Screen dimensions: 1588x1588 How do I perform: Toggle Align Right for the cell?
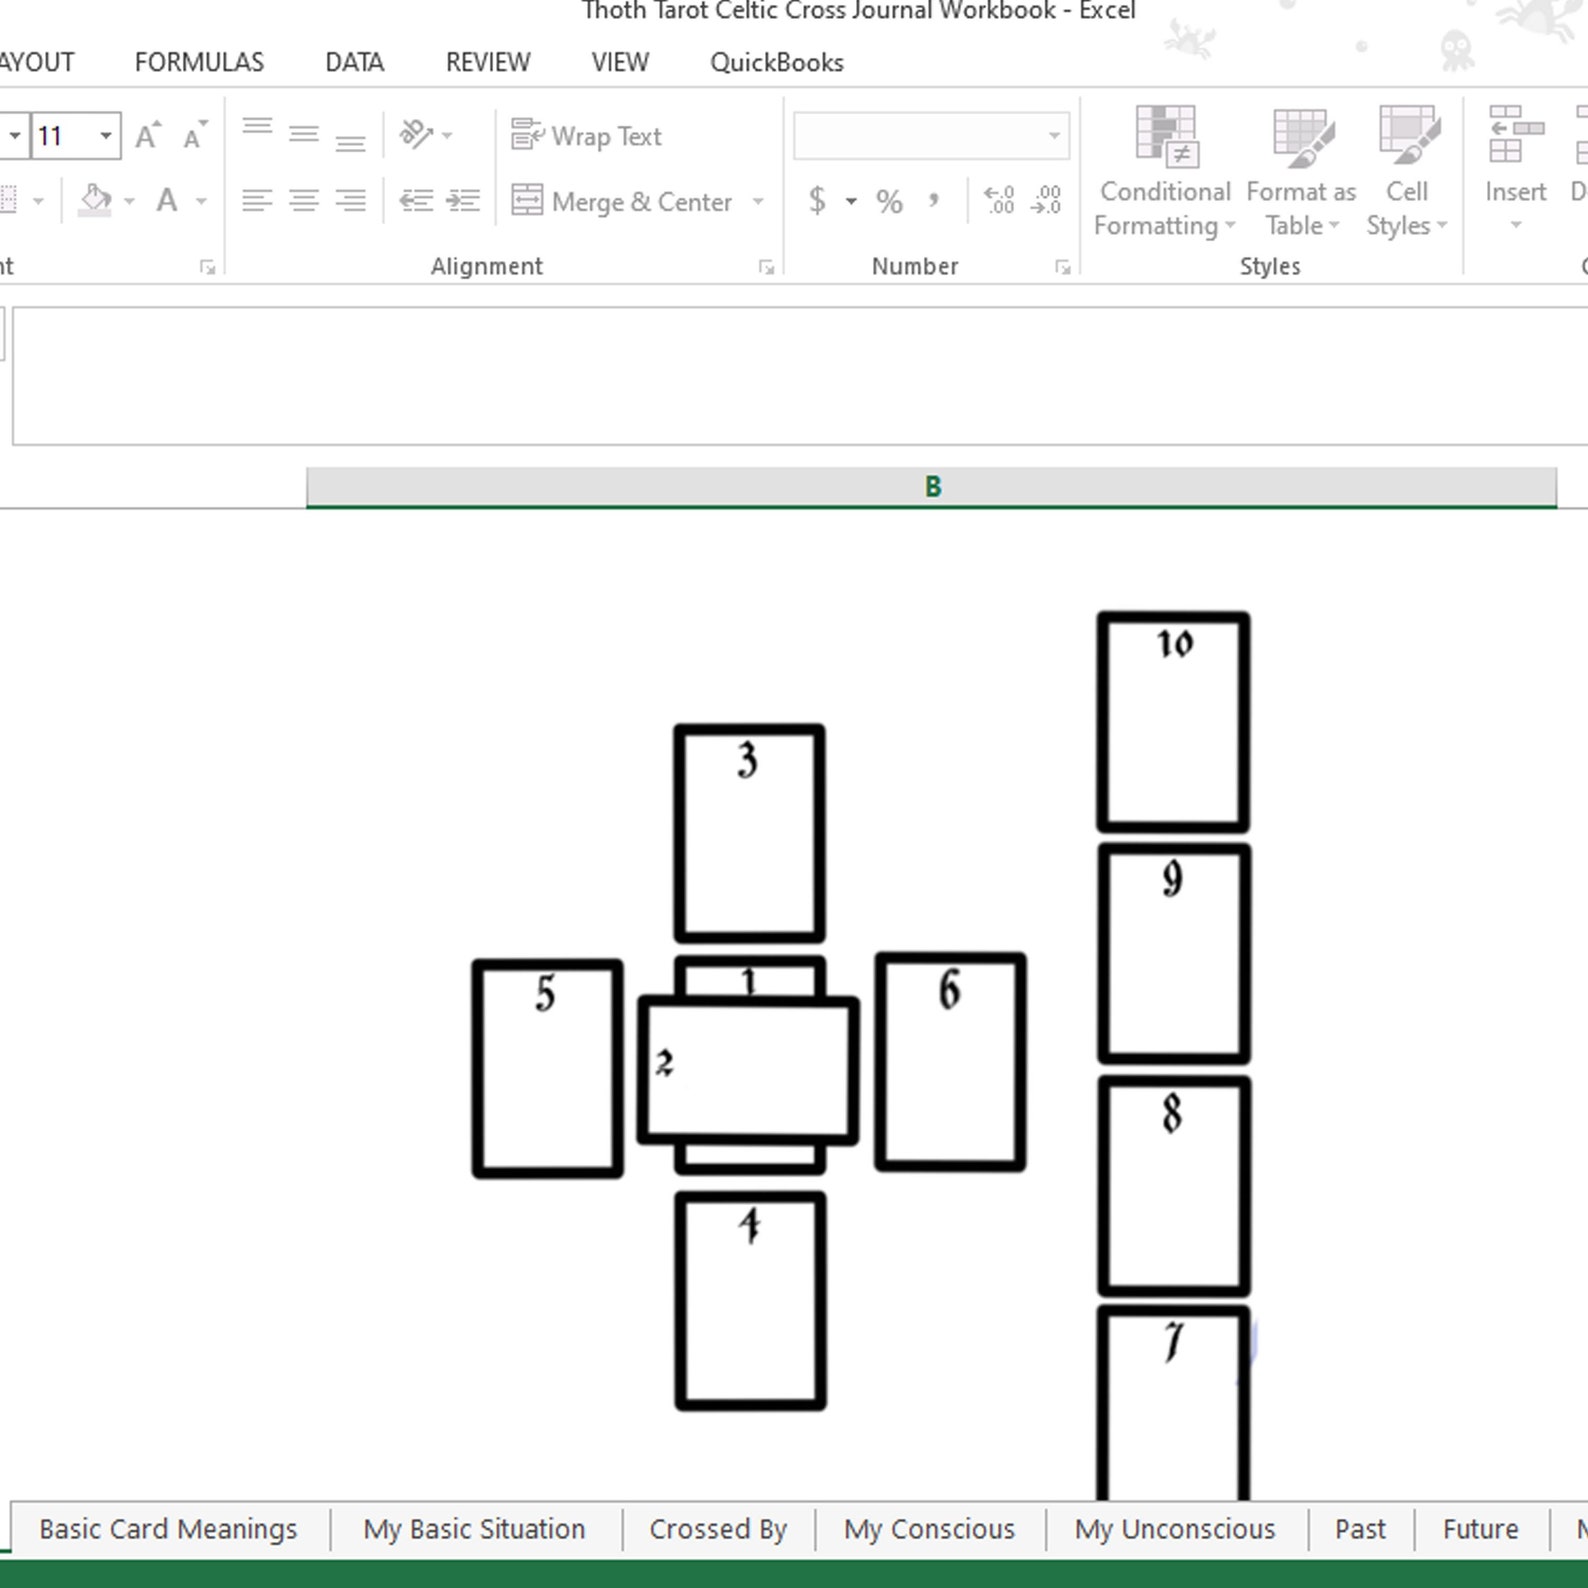pos(350,201)
